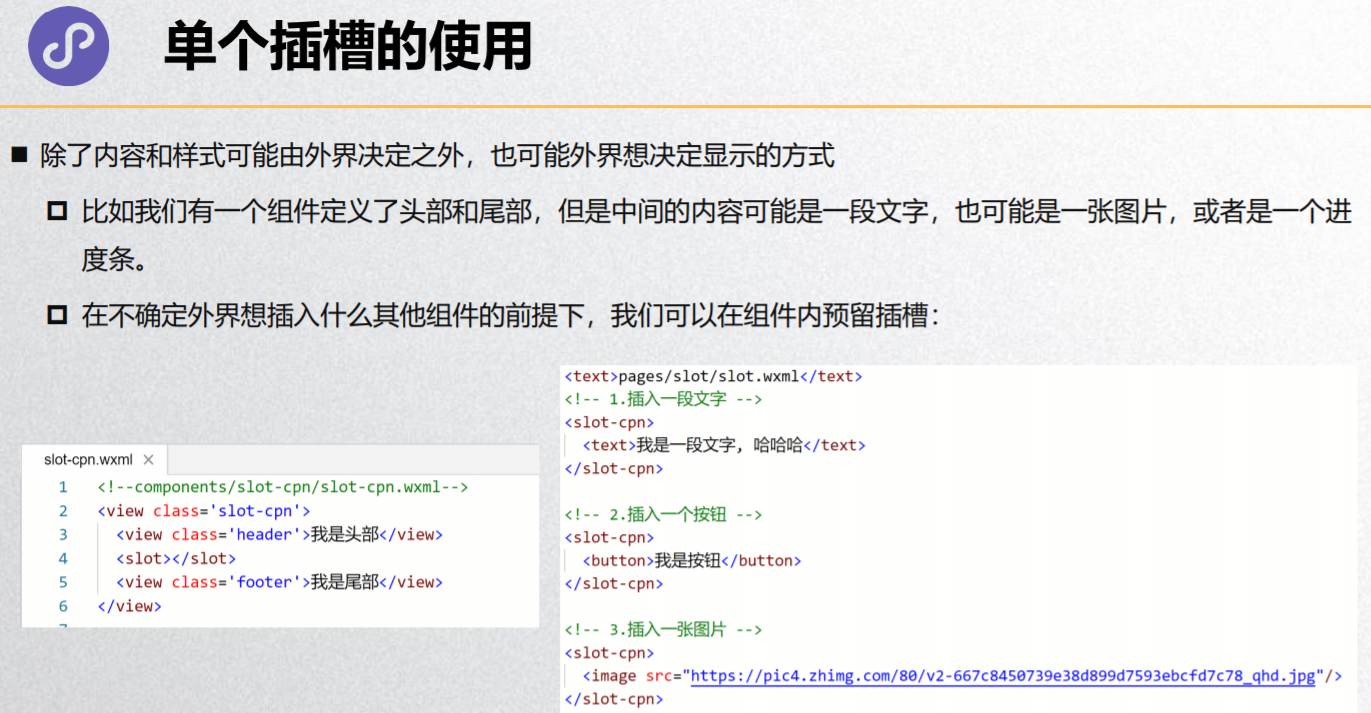Click the <slot></slot> code line
This screenshot has width=1371, height=713.
[176, 558]
